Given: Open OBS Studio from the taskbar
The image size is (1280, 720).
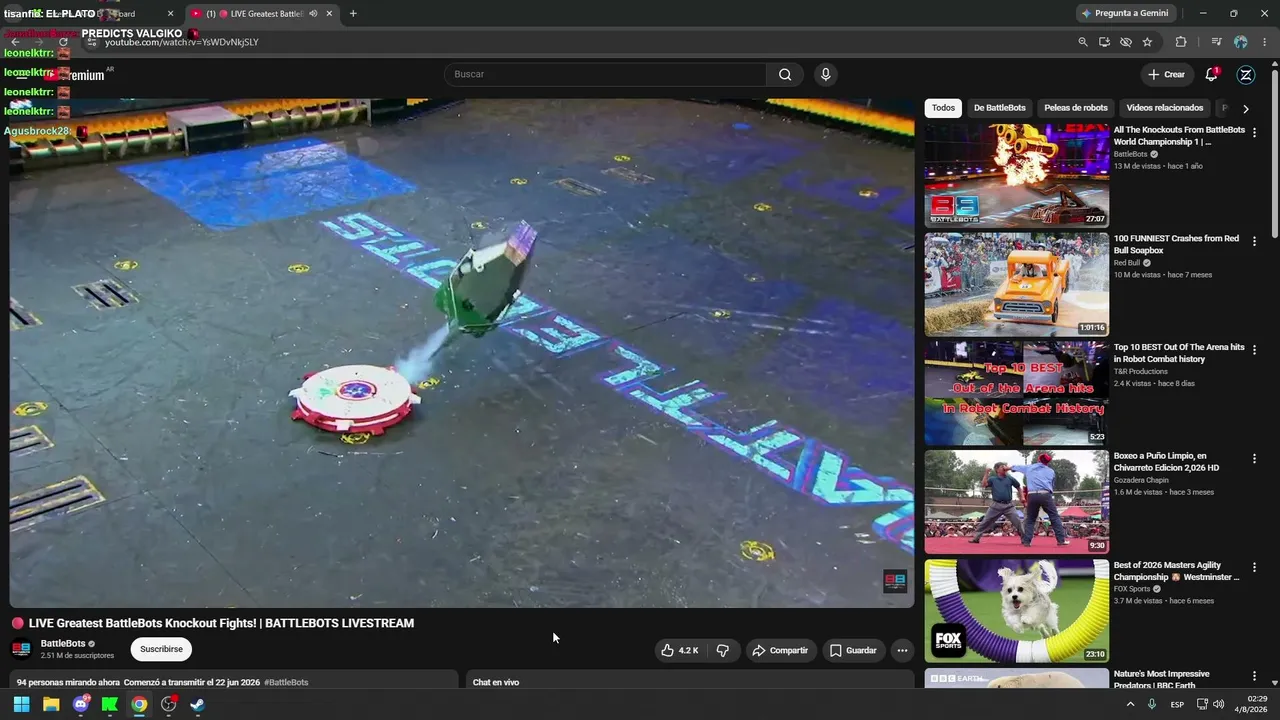Looking at the screenshot, I should click(x=168, y=704).
